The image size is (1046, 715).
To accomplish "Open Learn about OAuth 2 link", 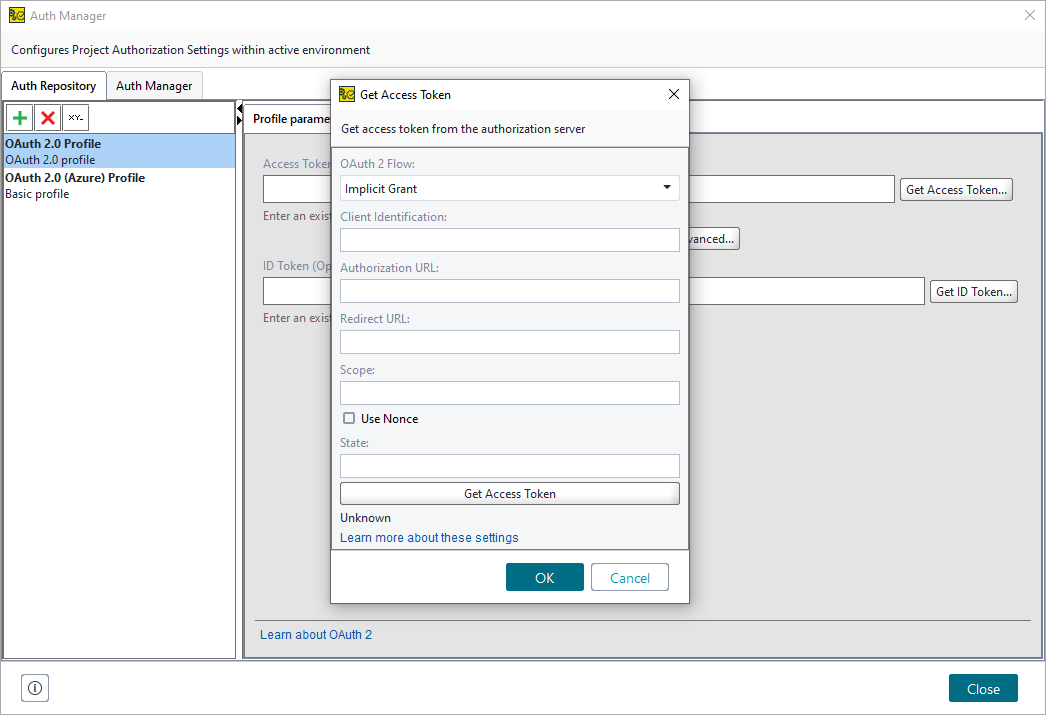I will (x=315, y=634).
